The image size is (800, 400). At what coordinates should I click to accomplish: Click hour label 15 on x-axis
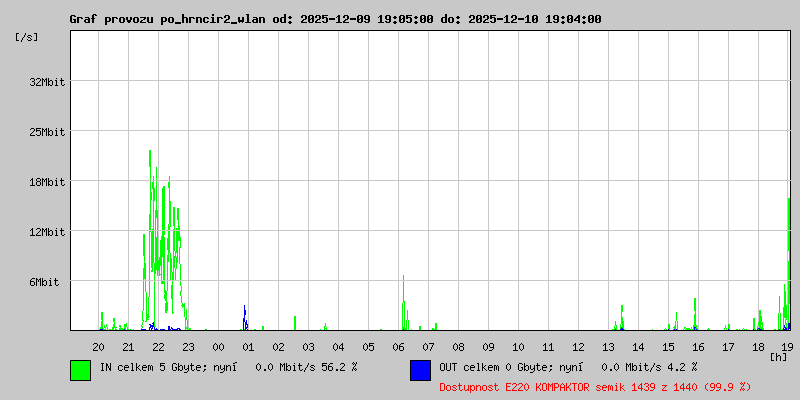(668, 347)
